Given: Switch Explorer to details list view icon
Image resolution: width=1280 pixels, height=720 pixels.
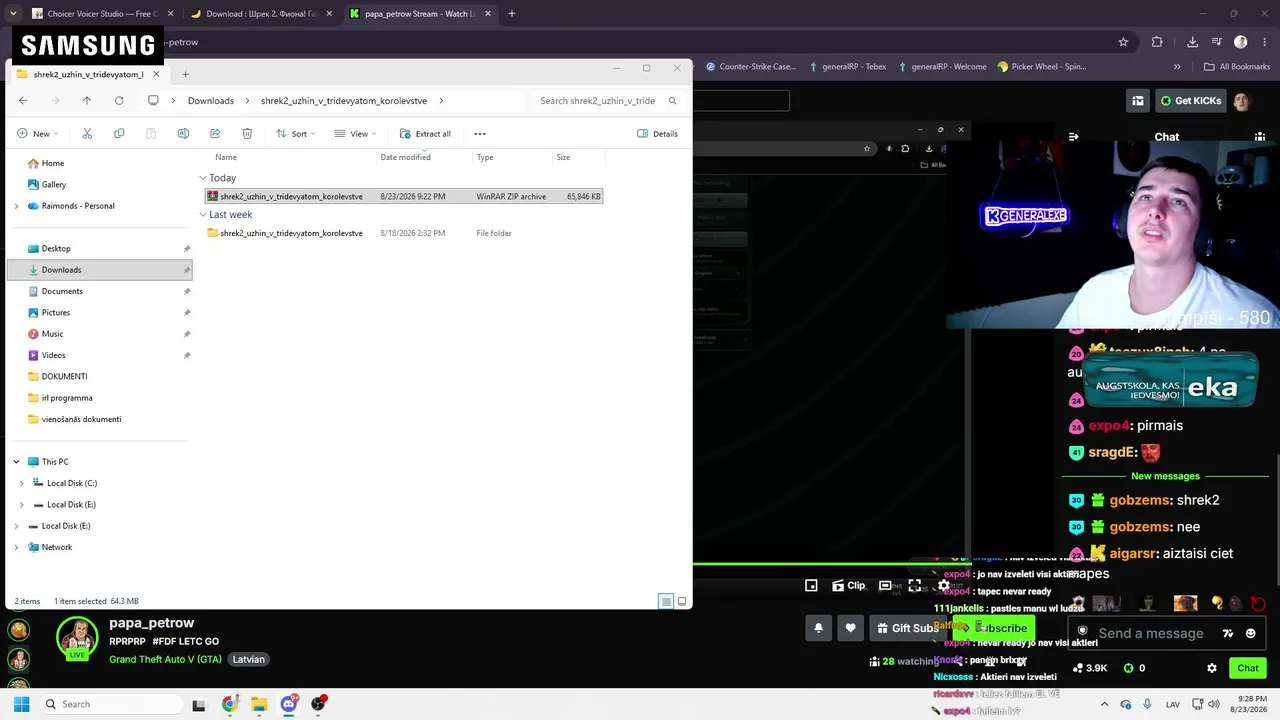Looking at the screenshot, I should tap(666, 601).
